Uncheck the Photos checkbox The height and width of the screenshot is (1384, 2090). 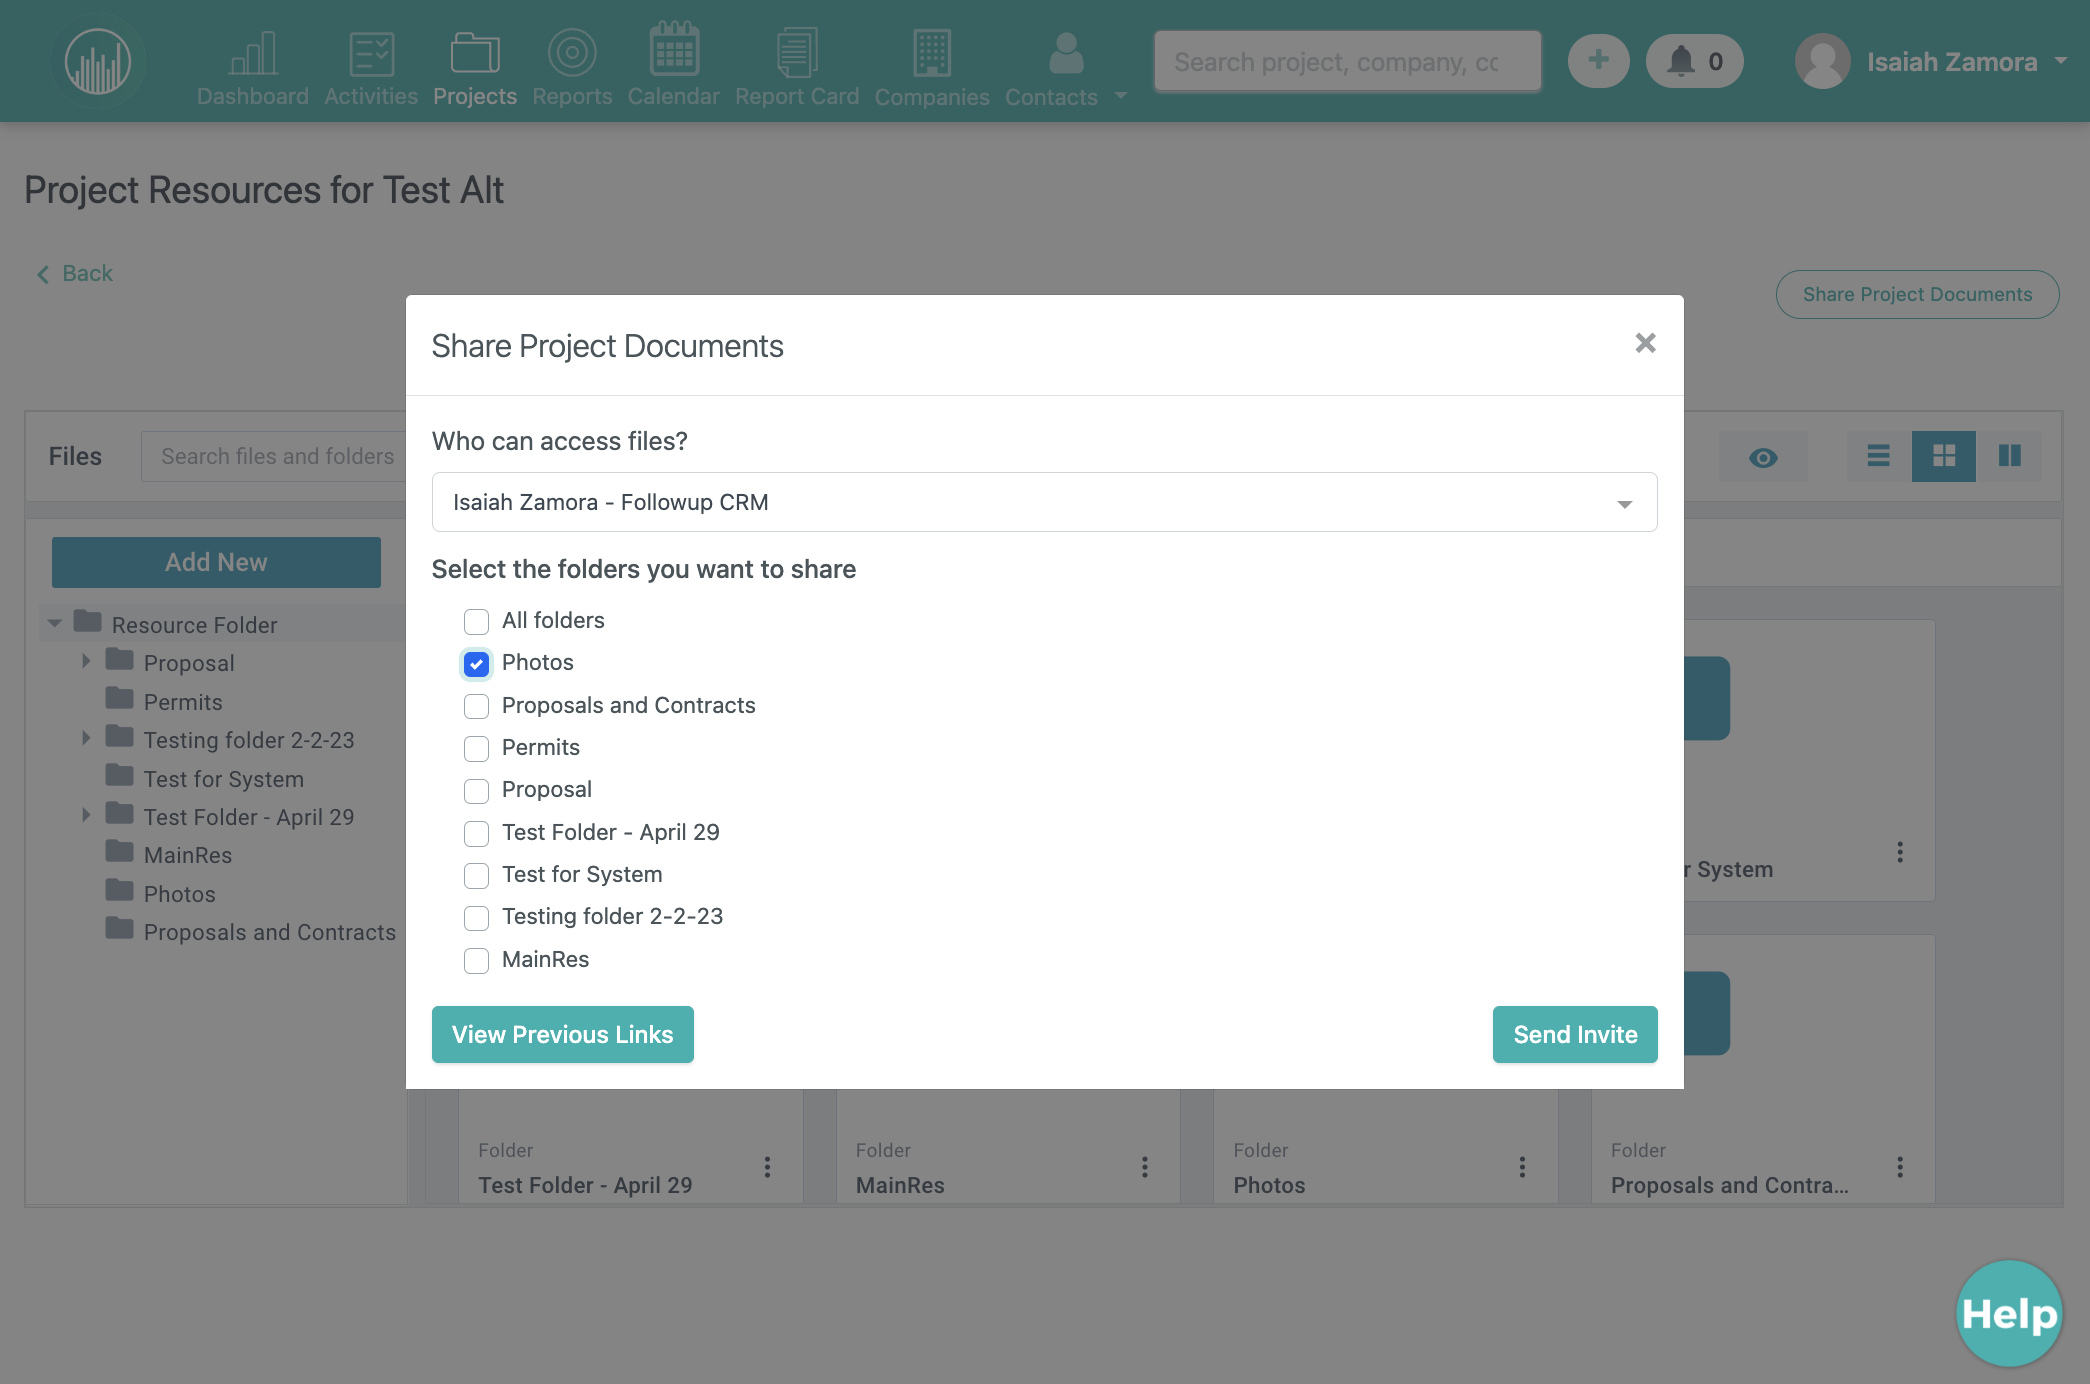[476, 663]
